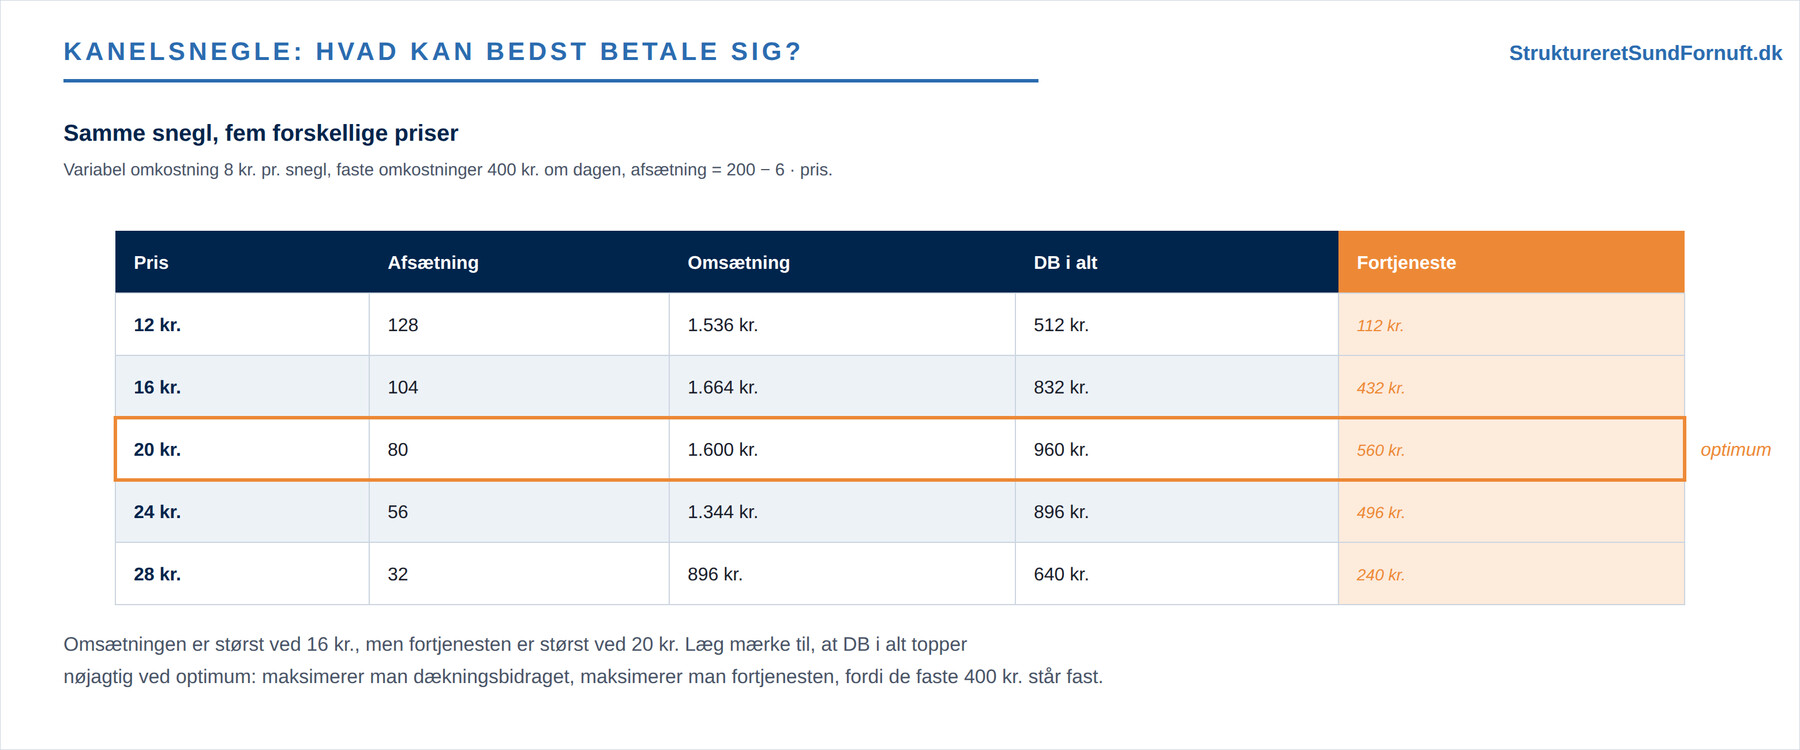Select the DB i alt column header
This screenshot has height=750, width=1800.
click(x=1177, y=262)
